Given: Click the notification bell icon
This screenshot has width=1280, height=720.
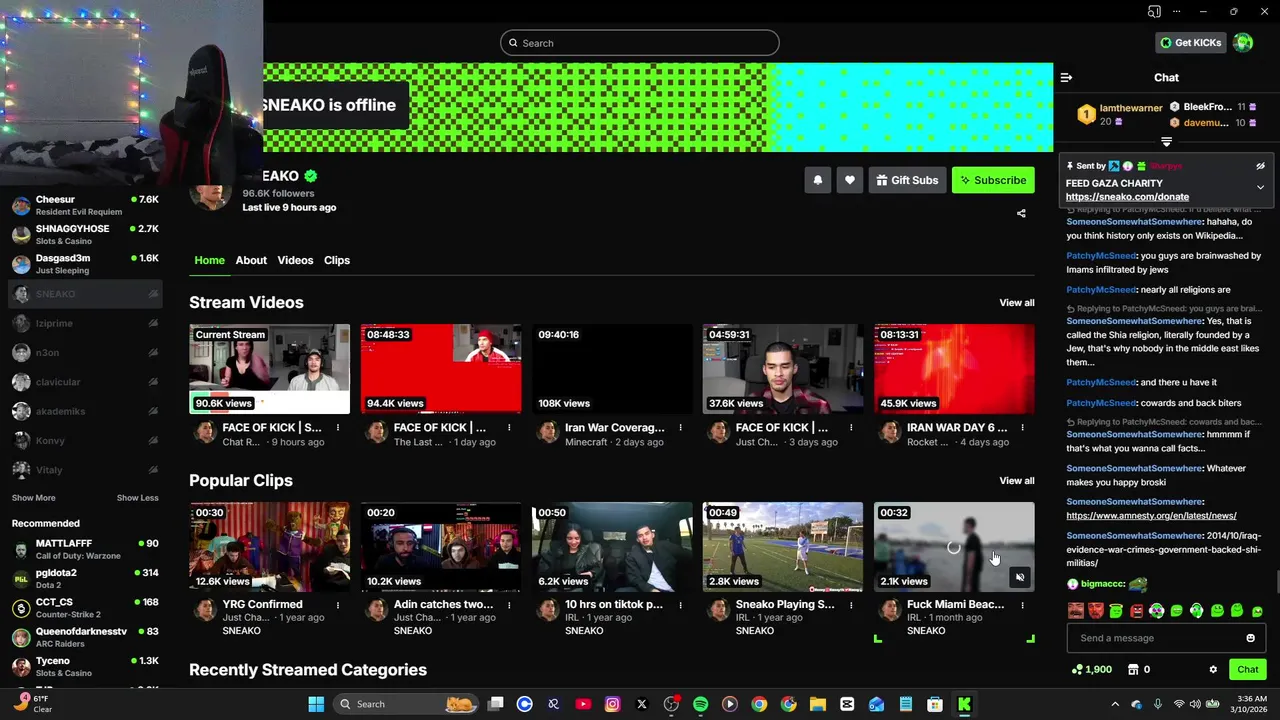Looking at the screenshot, I should [x=817, y=180].
